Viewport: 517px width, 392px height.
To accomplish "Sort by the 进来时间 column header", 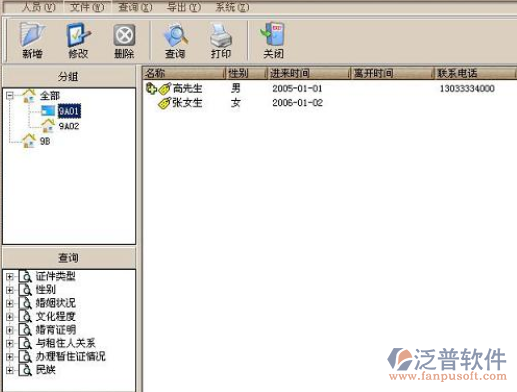I will (x=309, y=73).
